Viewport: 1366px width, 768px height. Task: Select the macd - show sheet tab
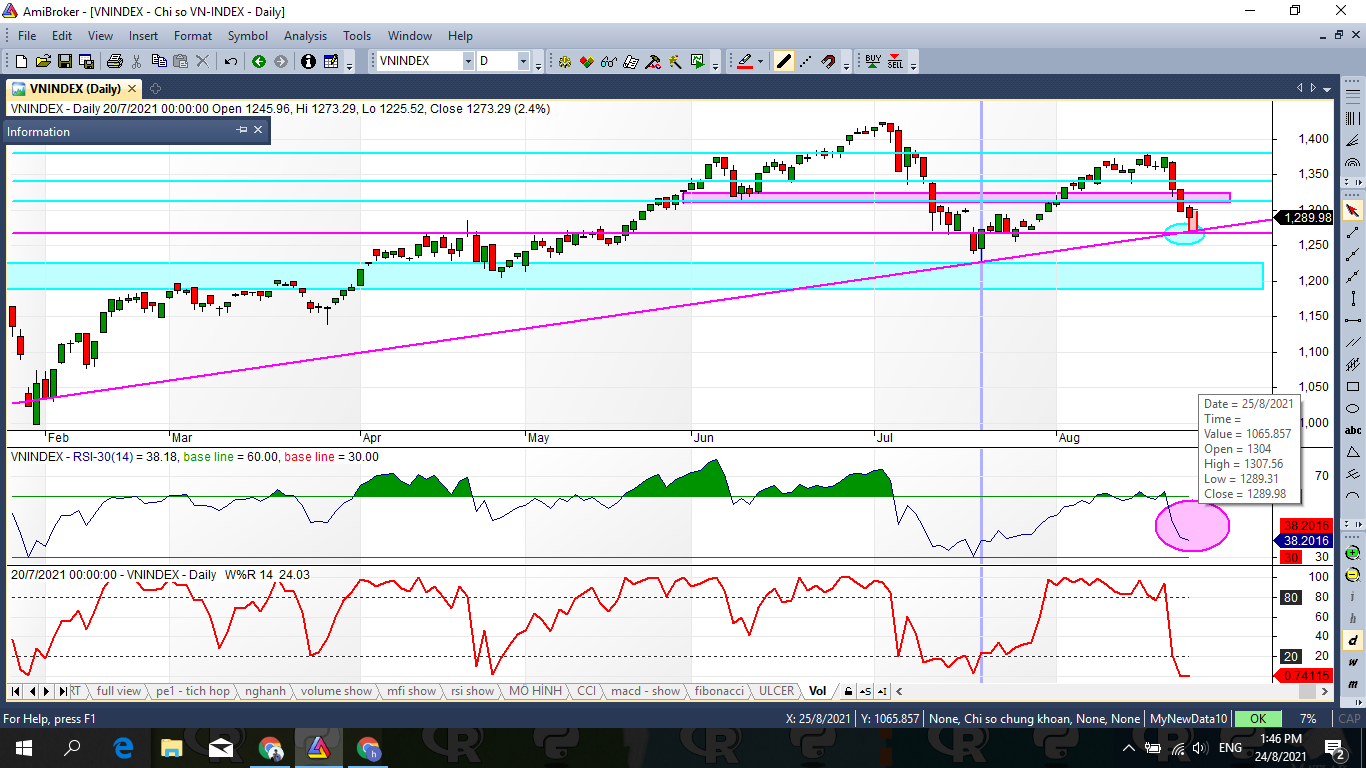(645, 691)
